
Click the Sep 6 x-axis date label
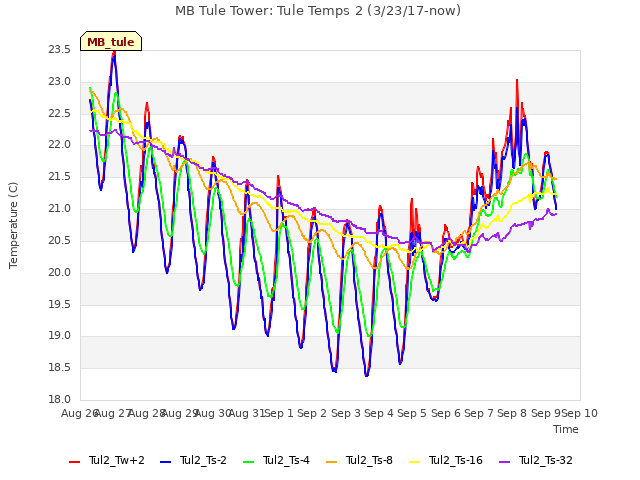tap(446, 413)
